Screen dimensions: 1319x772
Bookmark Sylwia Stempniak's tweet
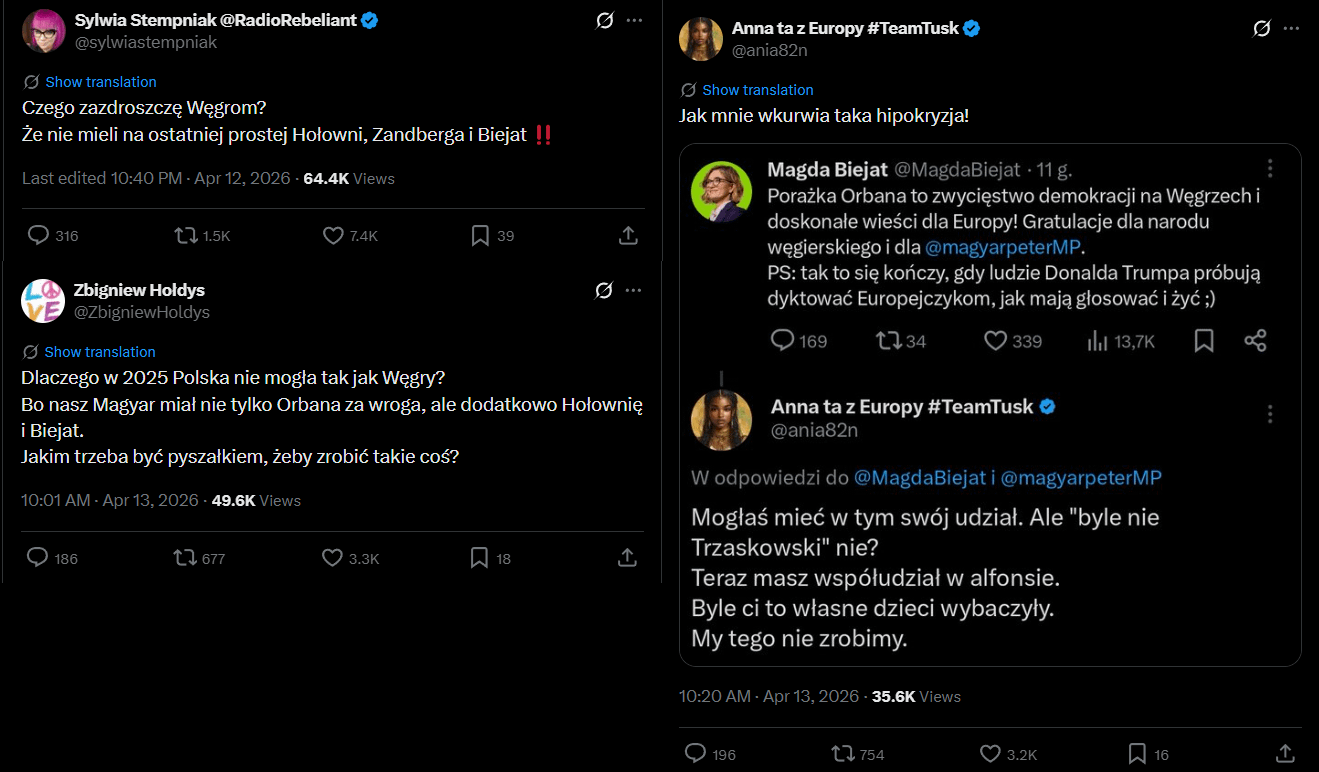coord(480,236)
